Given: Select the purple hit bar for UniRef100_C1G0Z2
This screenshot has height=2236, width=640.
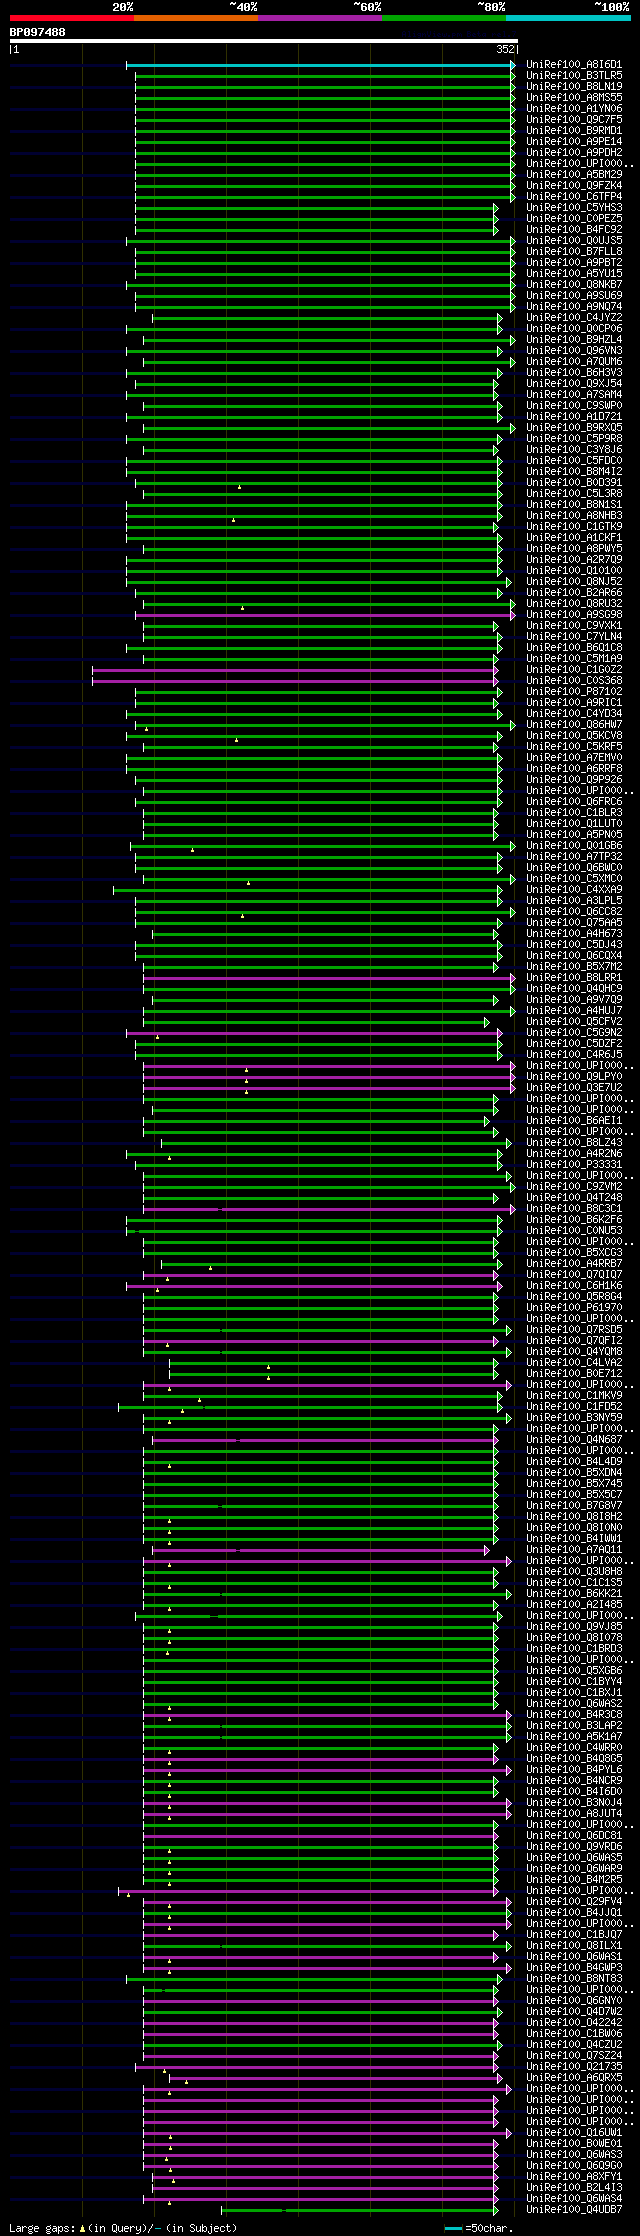Looking at the screenshot, I should (x=293, y=670).
